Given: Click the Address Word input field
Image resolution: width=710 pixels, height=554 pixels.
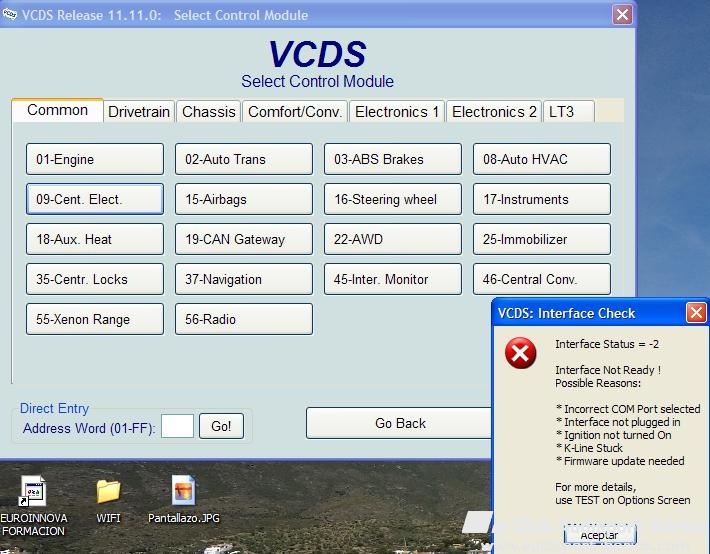Looking at the screenshot, I should [178, 426].
